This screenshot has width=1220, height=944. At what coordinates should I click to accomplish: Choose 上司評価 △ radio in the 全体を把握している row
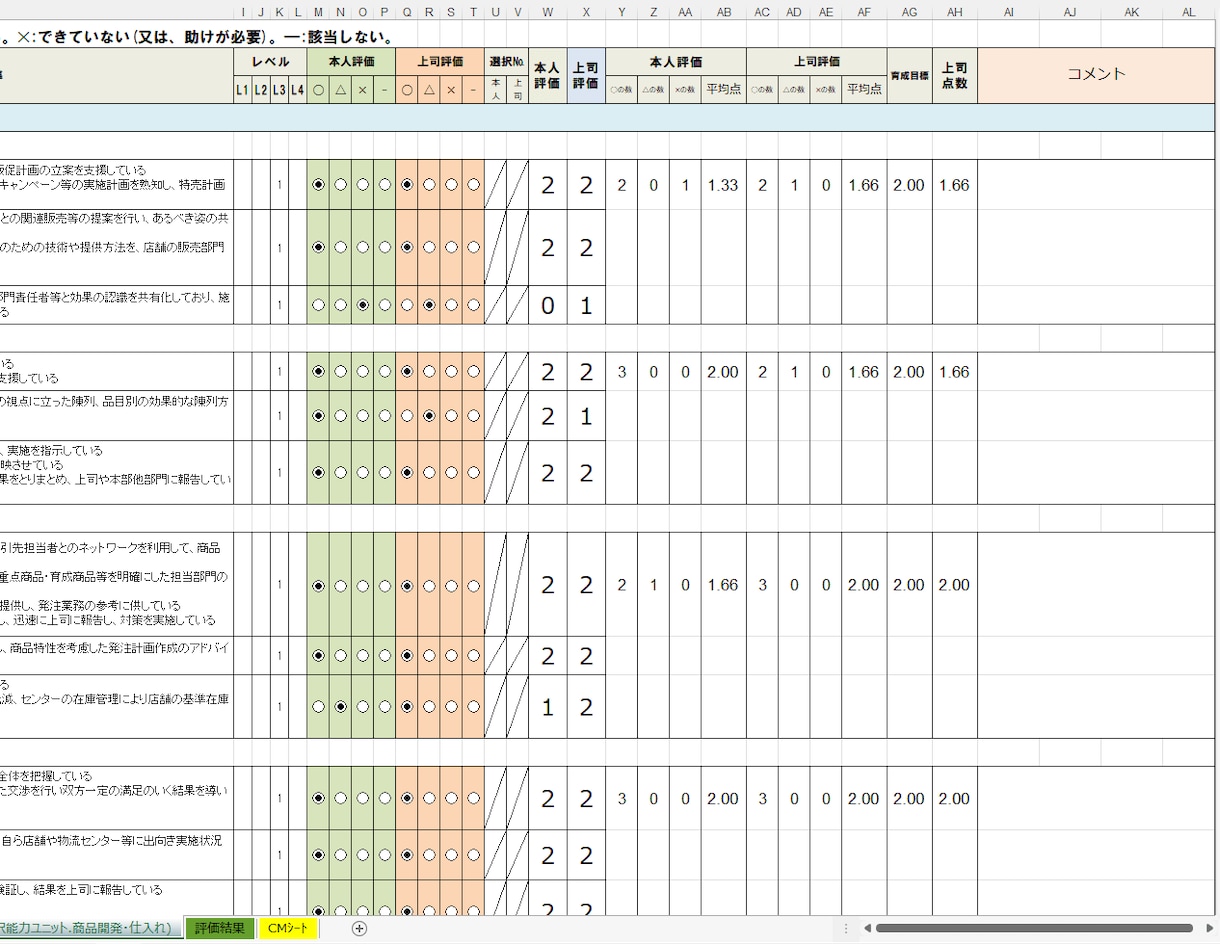point(429,799)
